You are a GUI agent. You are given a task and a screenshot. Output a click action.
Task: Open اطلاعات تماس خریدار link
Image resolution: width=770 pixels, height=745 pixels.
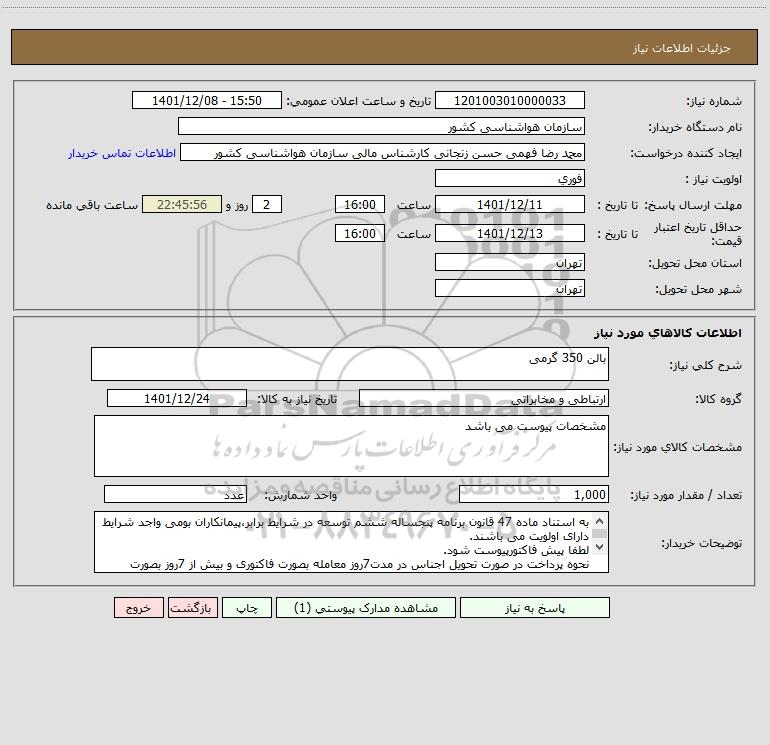coord(122,153)
